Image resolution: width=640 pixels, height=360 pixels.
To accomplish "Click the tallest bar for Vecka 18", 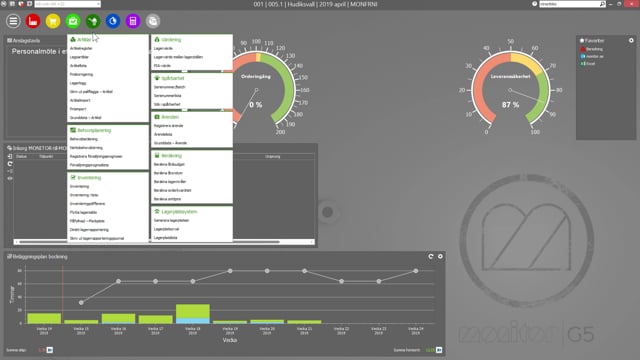I will tap(193, 313).
